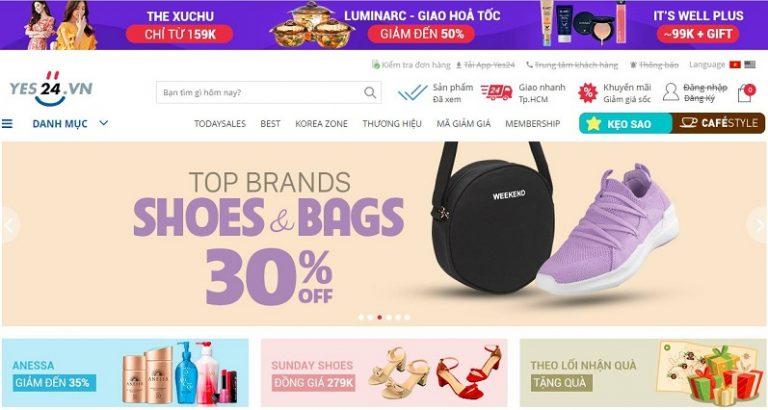Screen dimensions: 768x410
Task: Open the KOREA ZONE menu item
Action: [321, 124]
